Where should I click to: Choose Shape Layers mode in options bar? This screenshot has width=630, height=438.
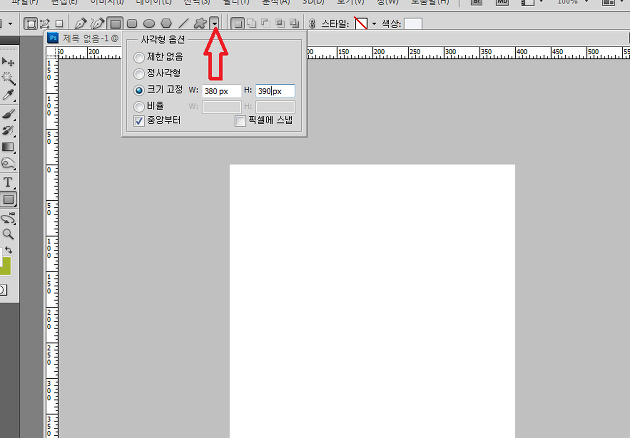(x=31, y=24)
